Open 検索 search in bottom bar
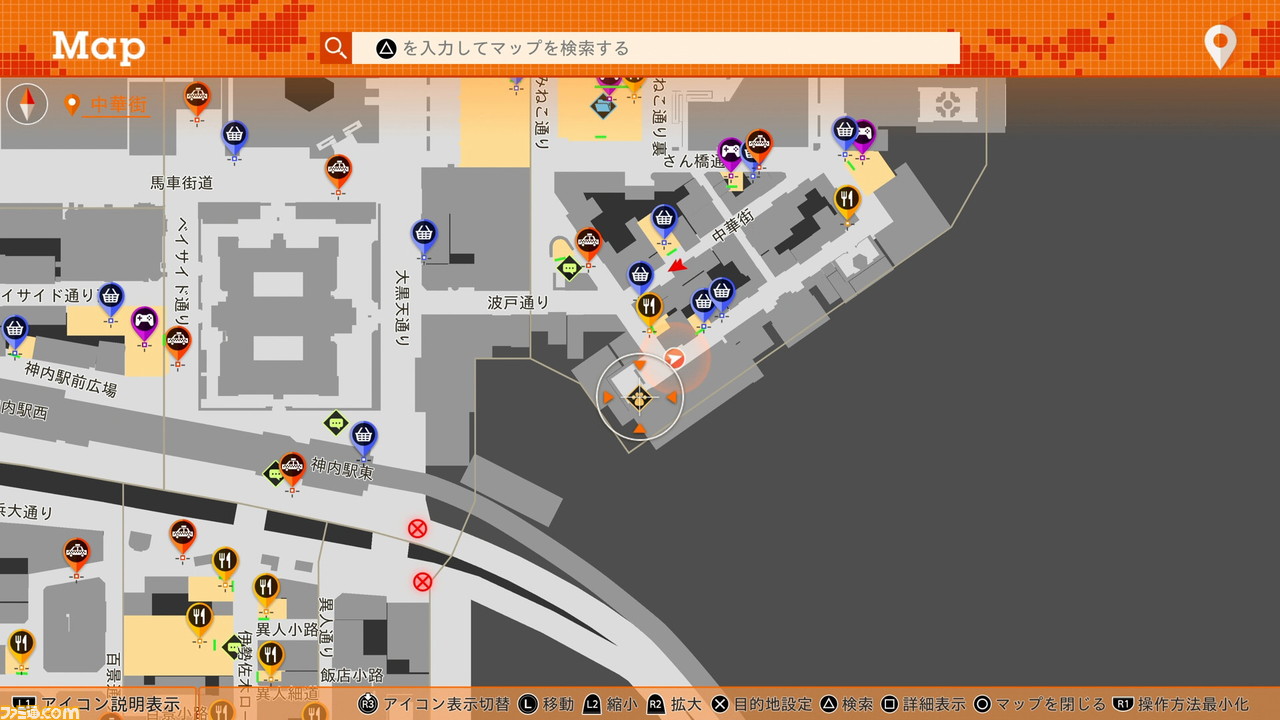 (x=847, y=704)
